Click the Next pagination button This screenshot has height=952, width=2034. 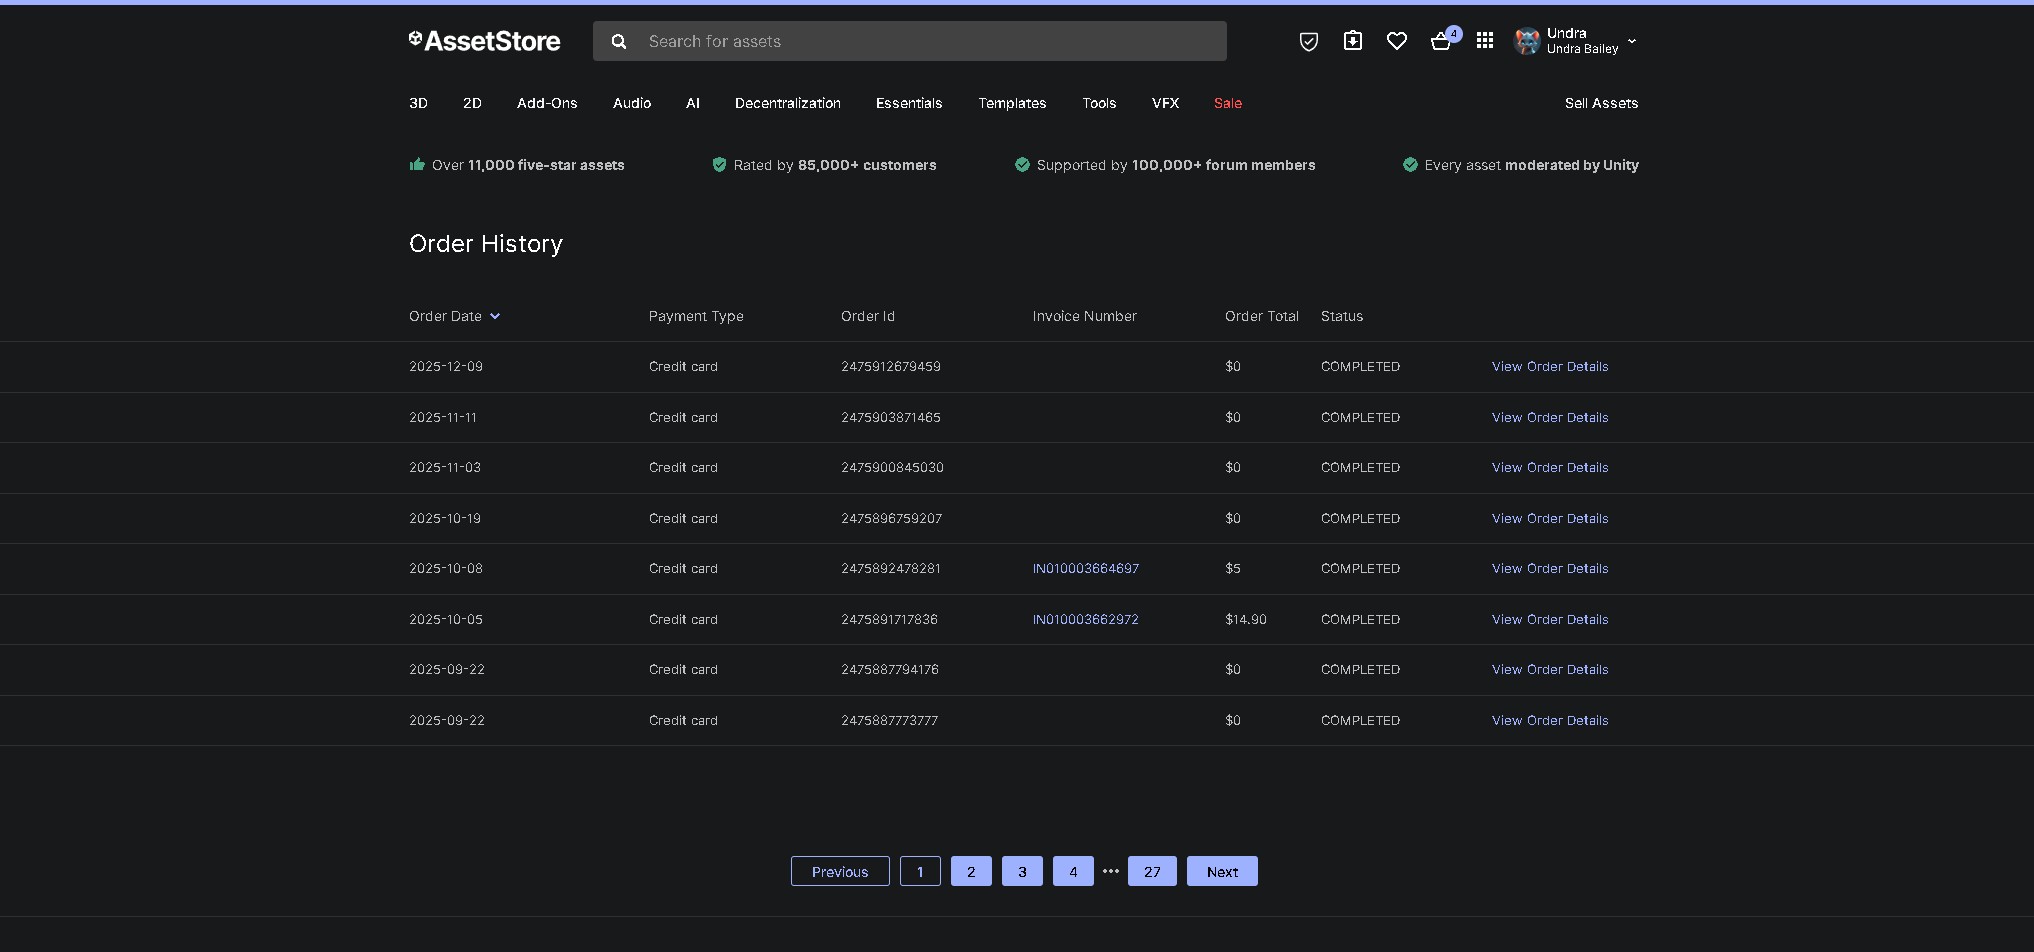click(x=1221, y=871)
